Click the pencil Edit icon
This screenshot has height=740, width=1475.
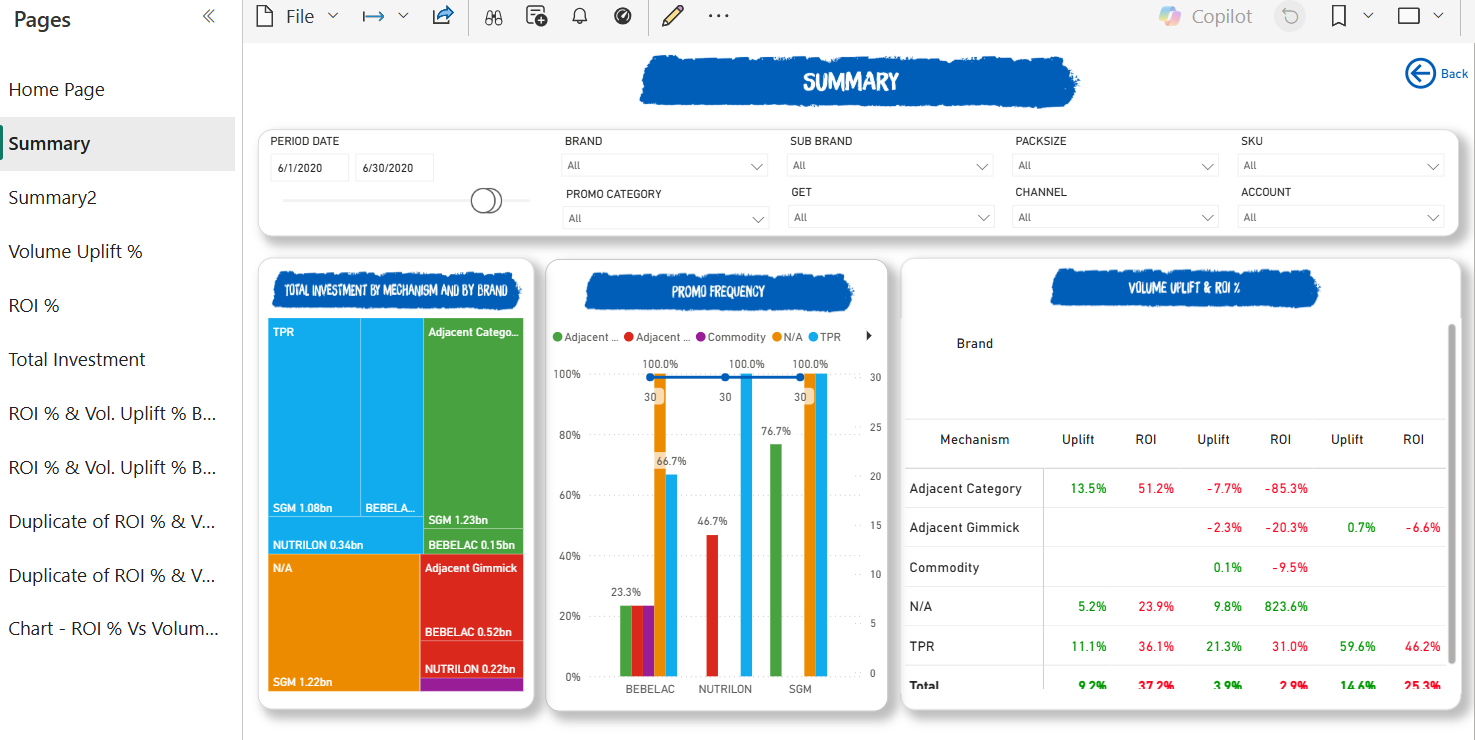672,16
